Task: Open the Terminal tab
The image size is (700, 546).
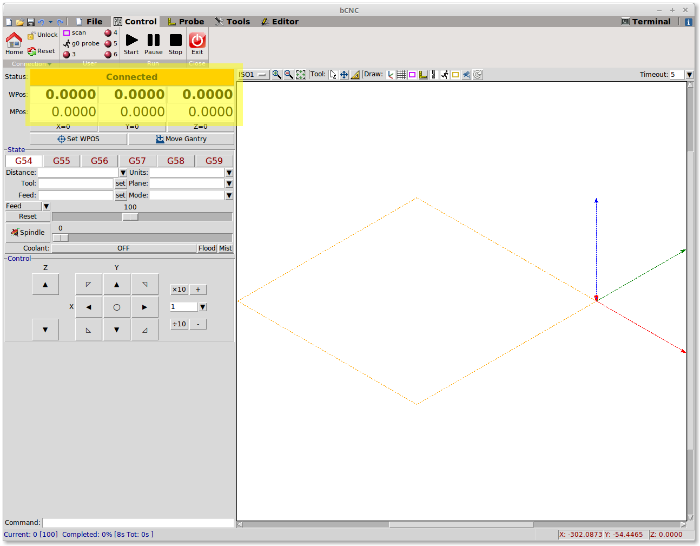Action: click(646, 21)
